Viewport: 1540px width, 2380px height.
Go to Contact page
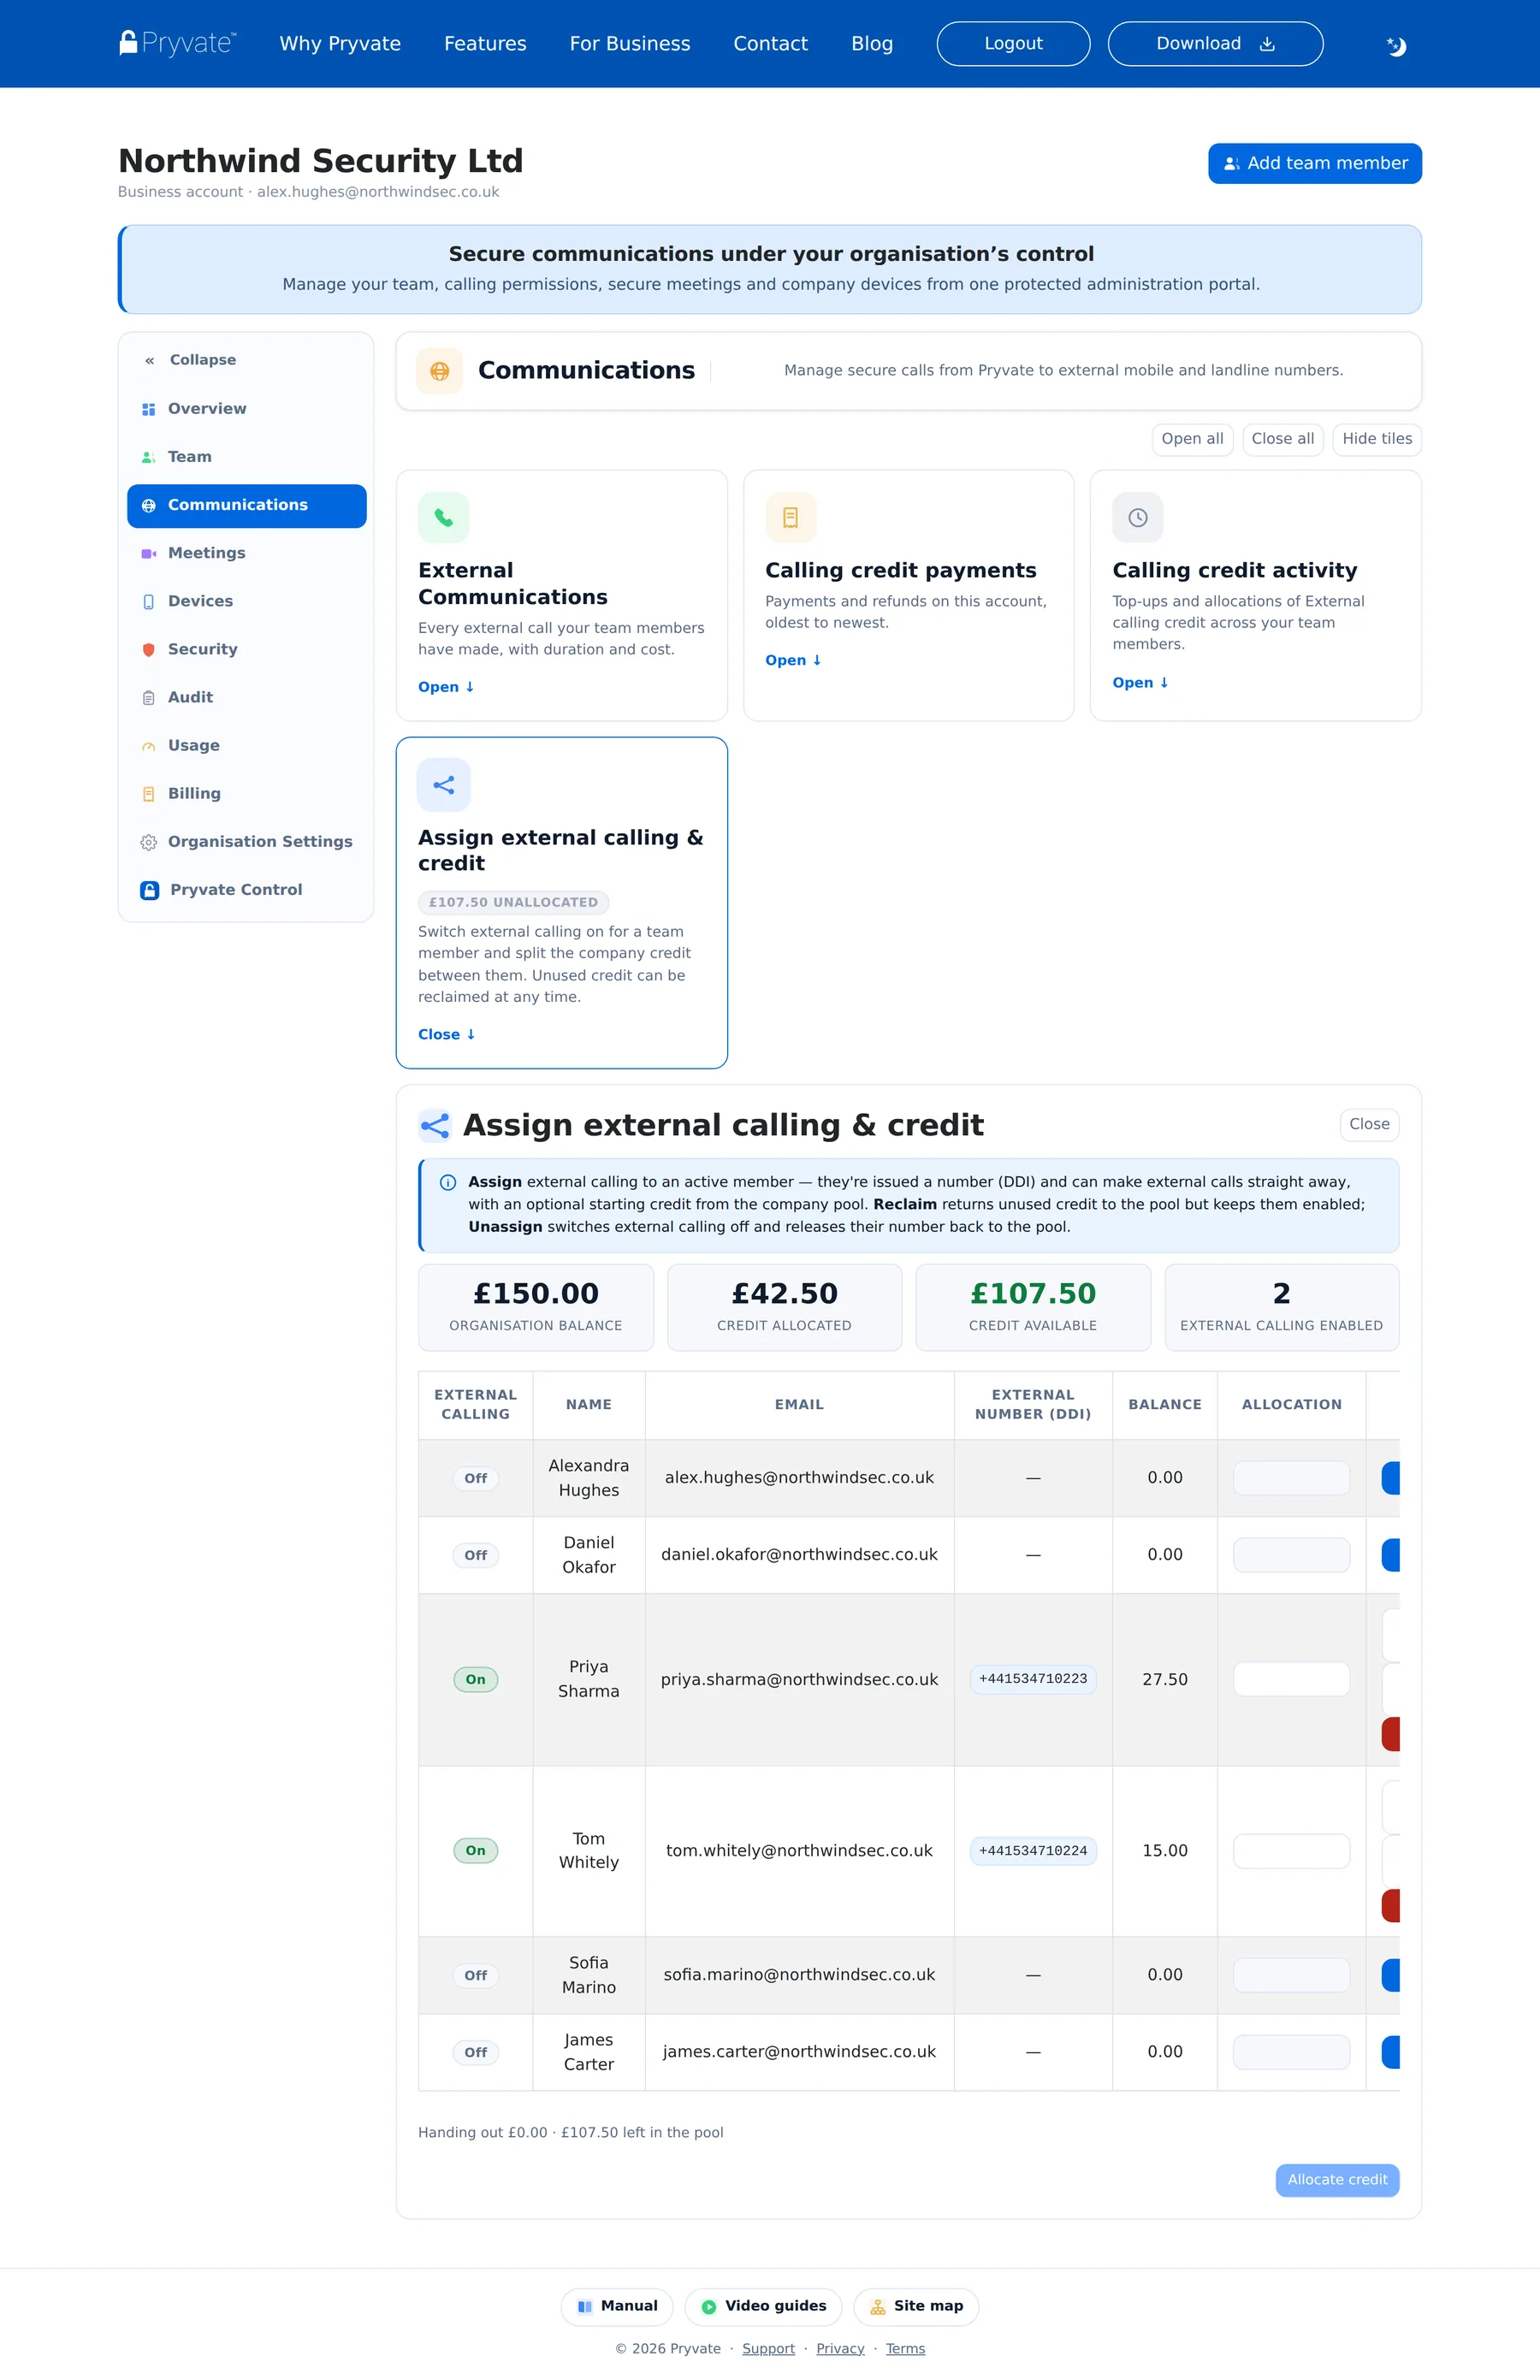point(770,44)
